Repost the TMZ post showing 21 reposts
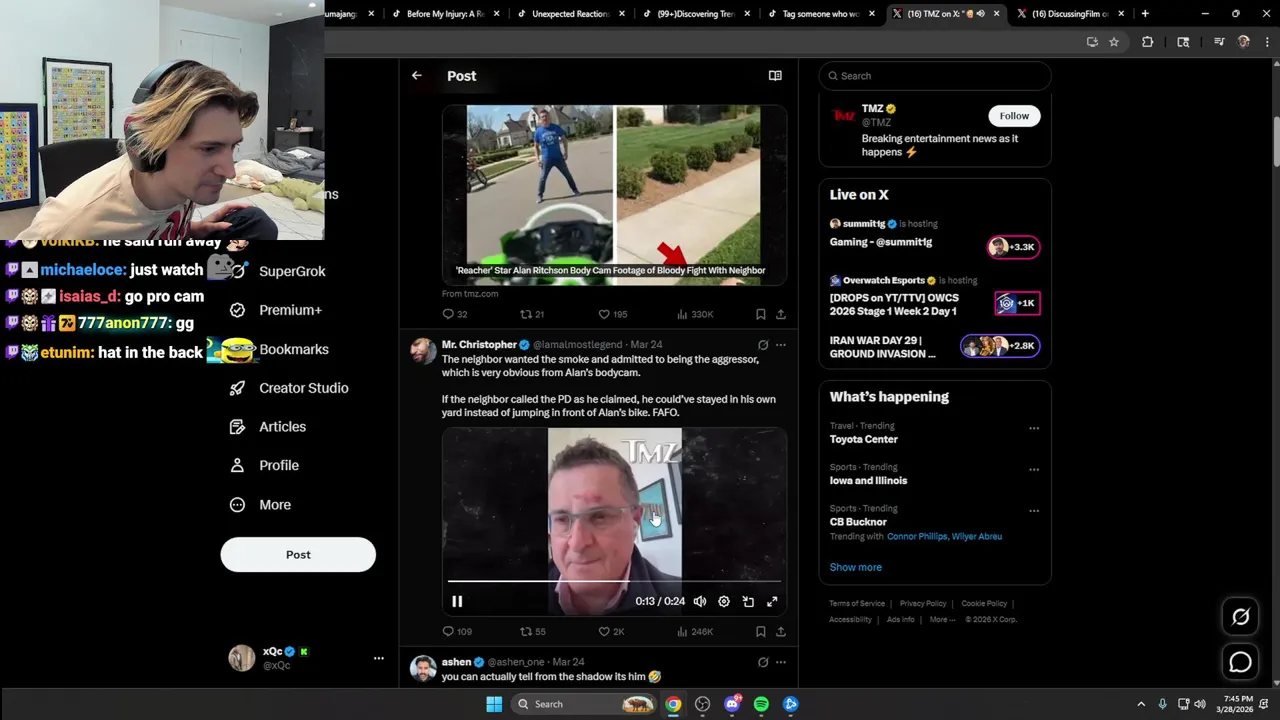The image size is (1280, 720). (532, 314)
